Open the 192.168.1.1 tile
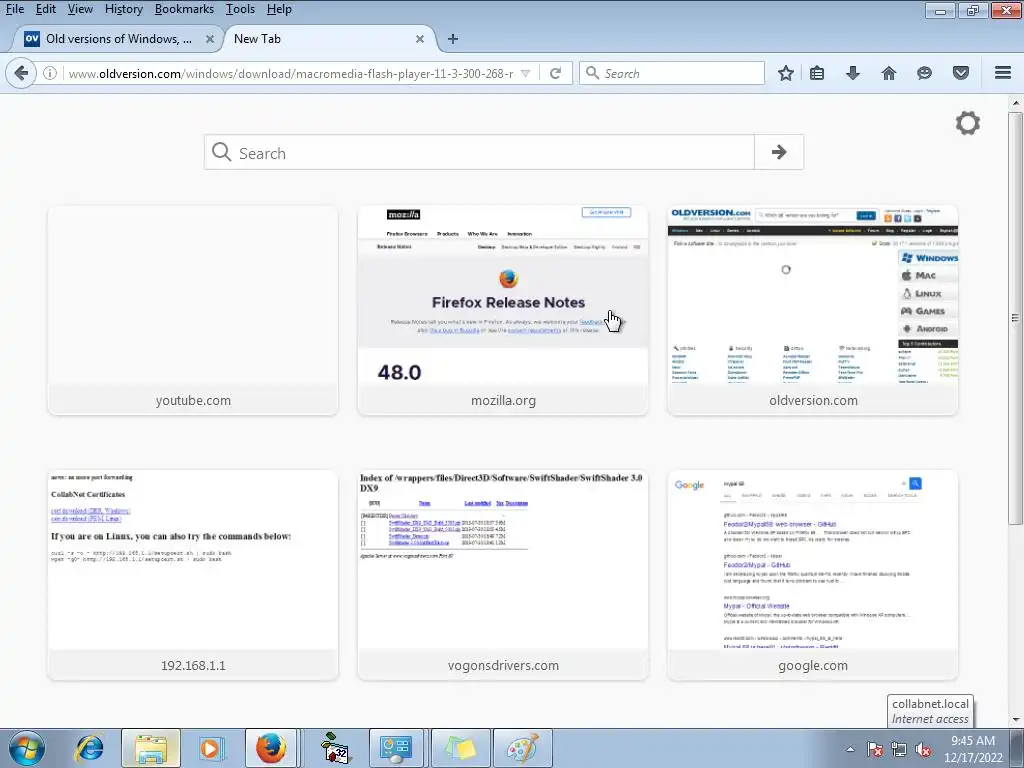The image size is (1024, 768). [x=193, y=575]
